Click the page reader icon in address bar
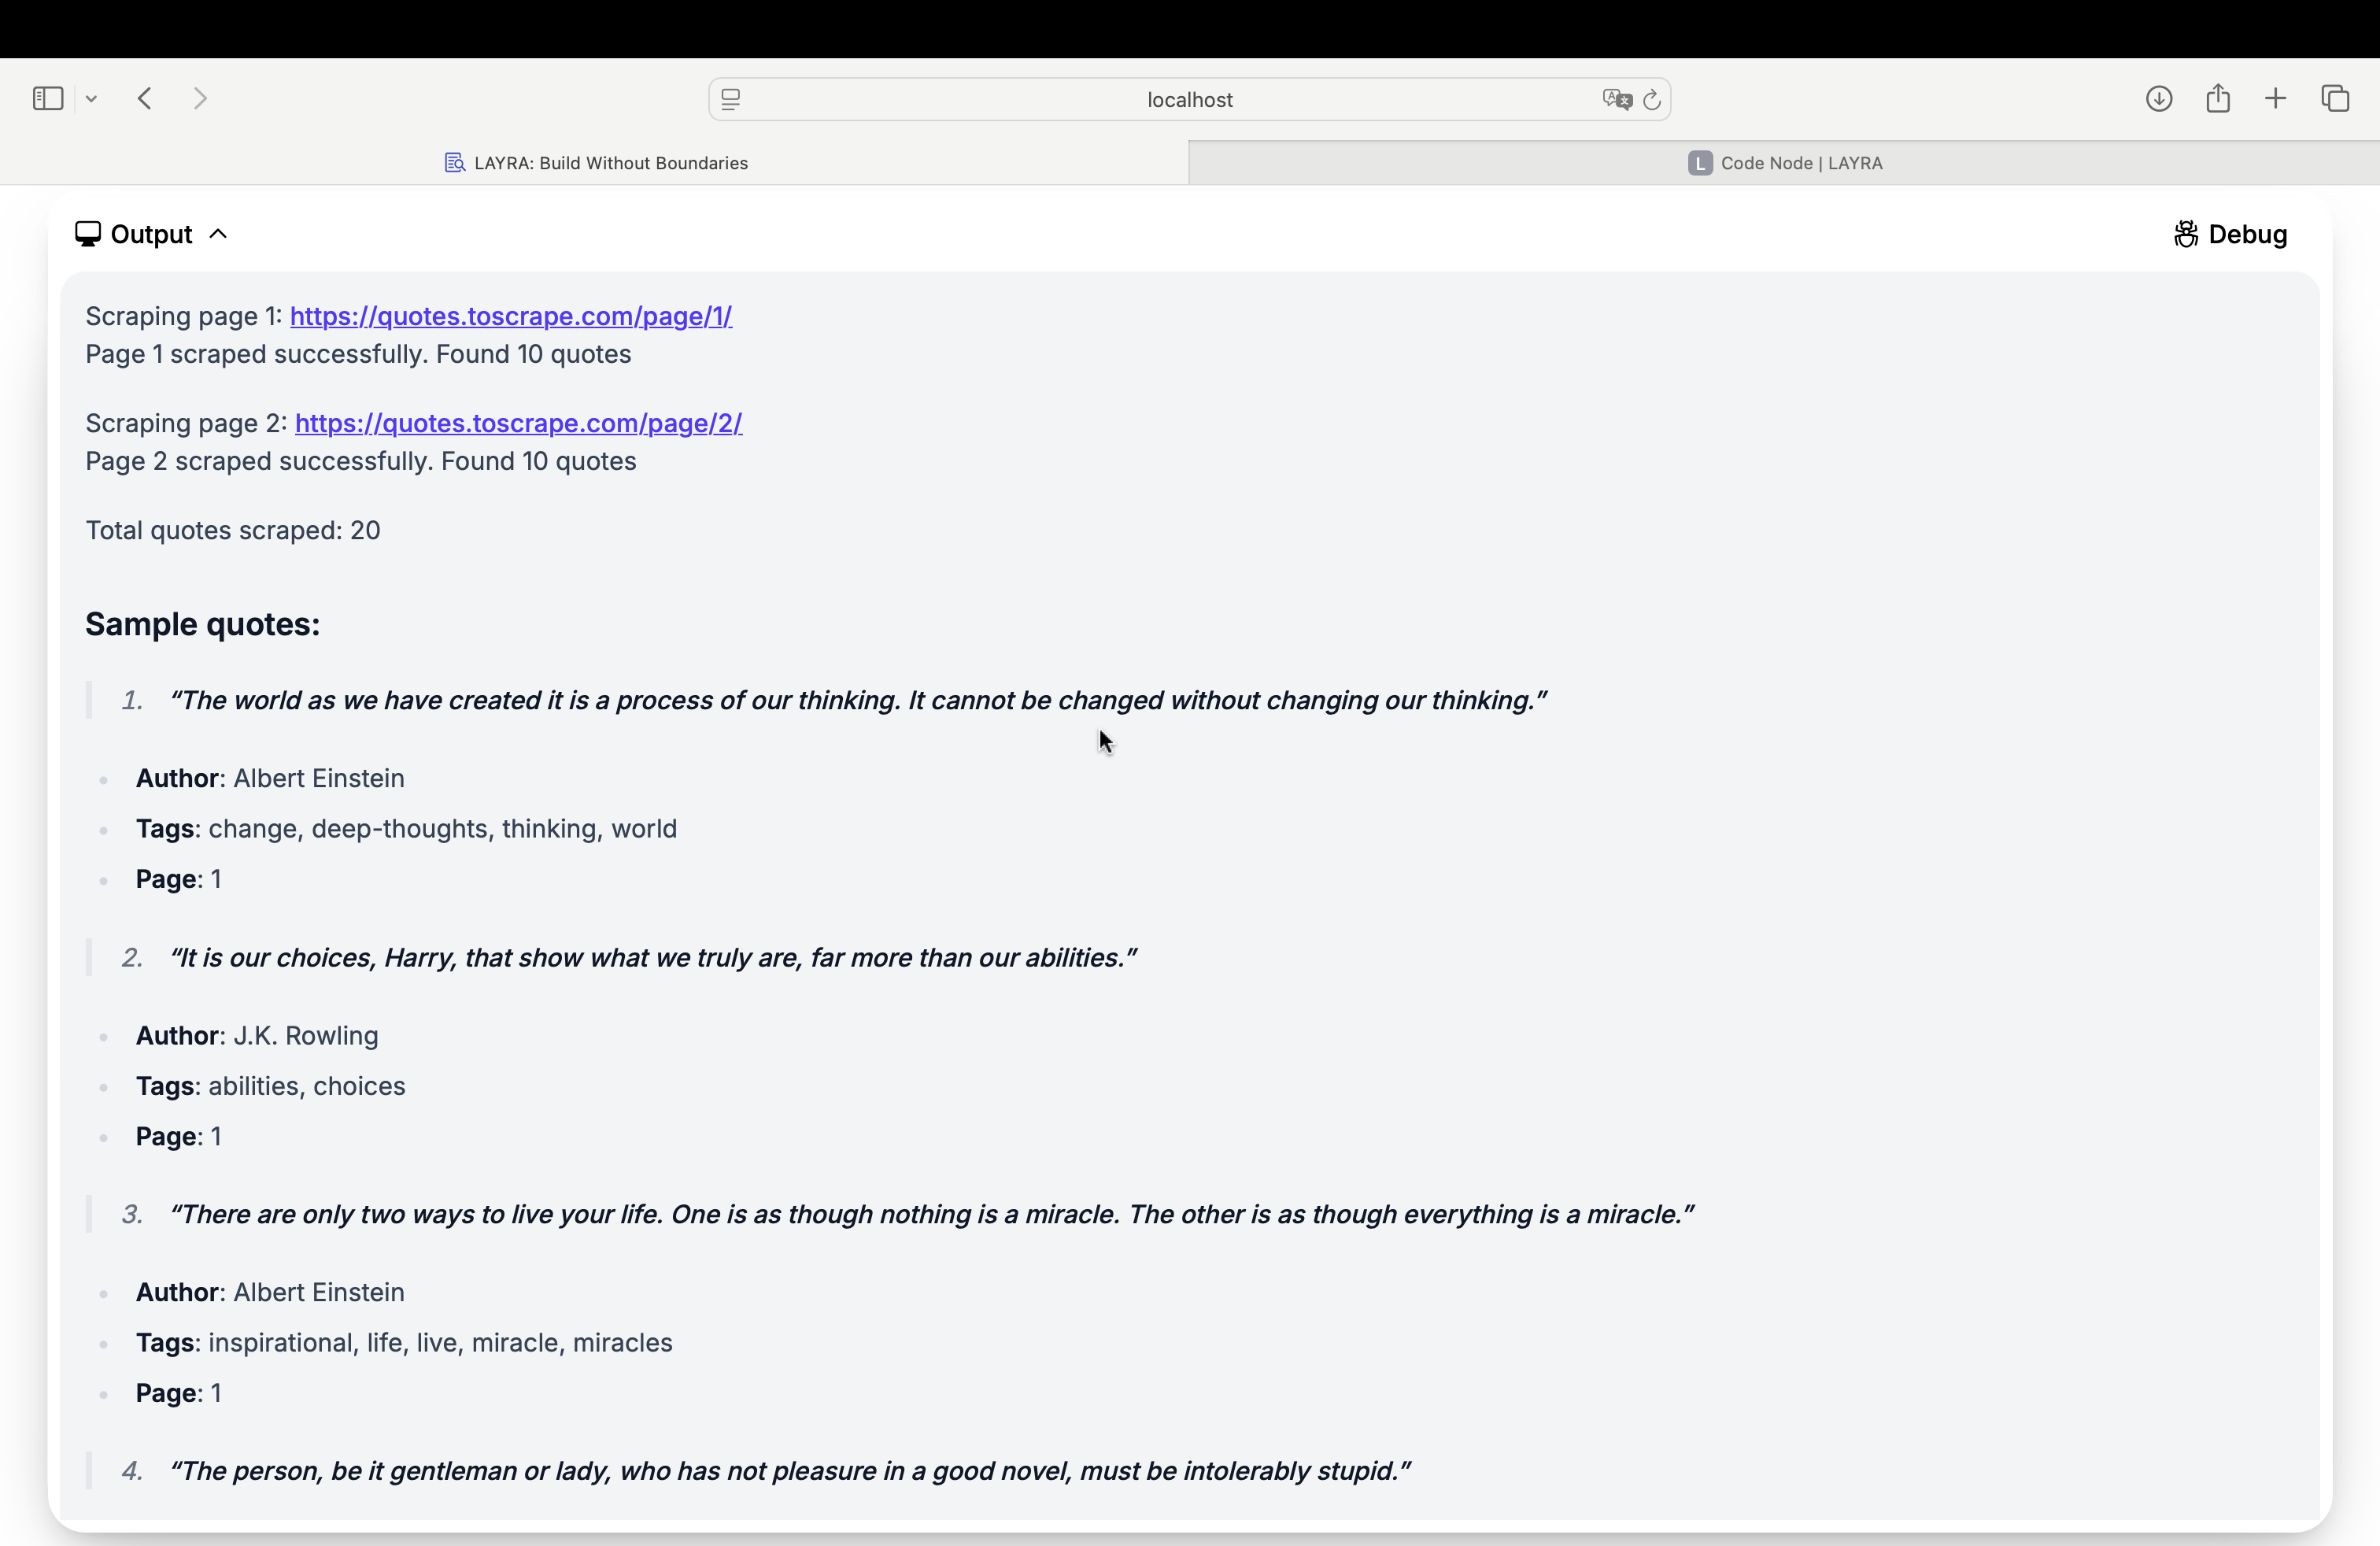This screenshot has width=2380, height=1546. [731, 99]
